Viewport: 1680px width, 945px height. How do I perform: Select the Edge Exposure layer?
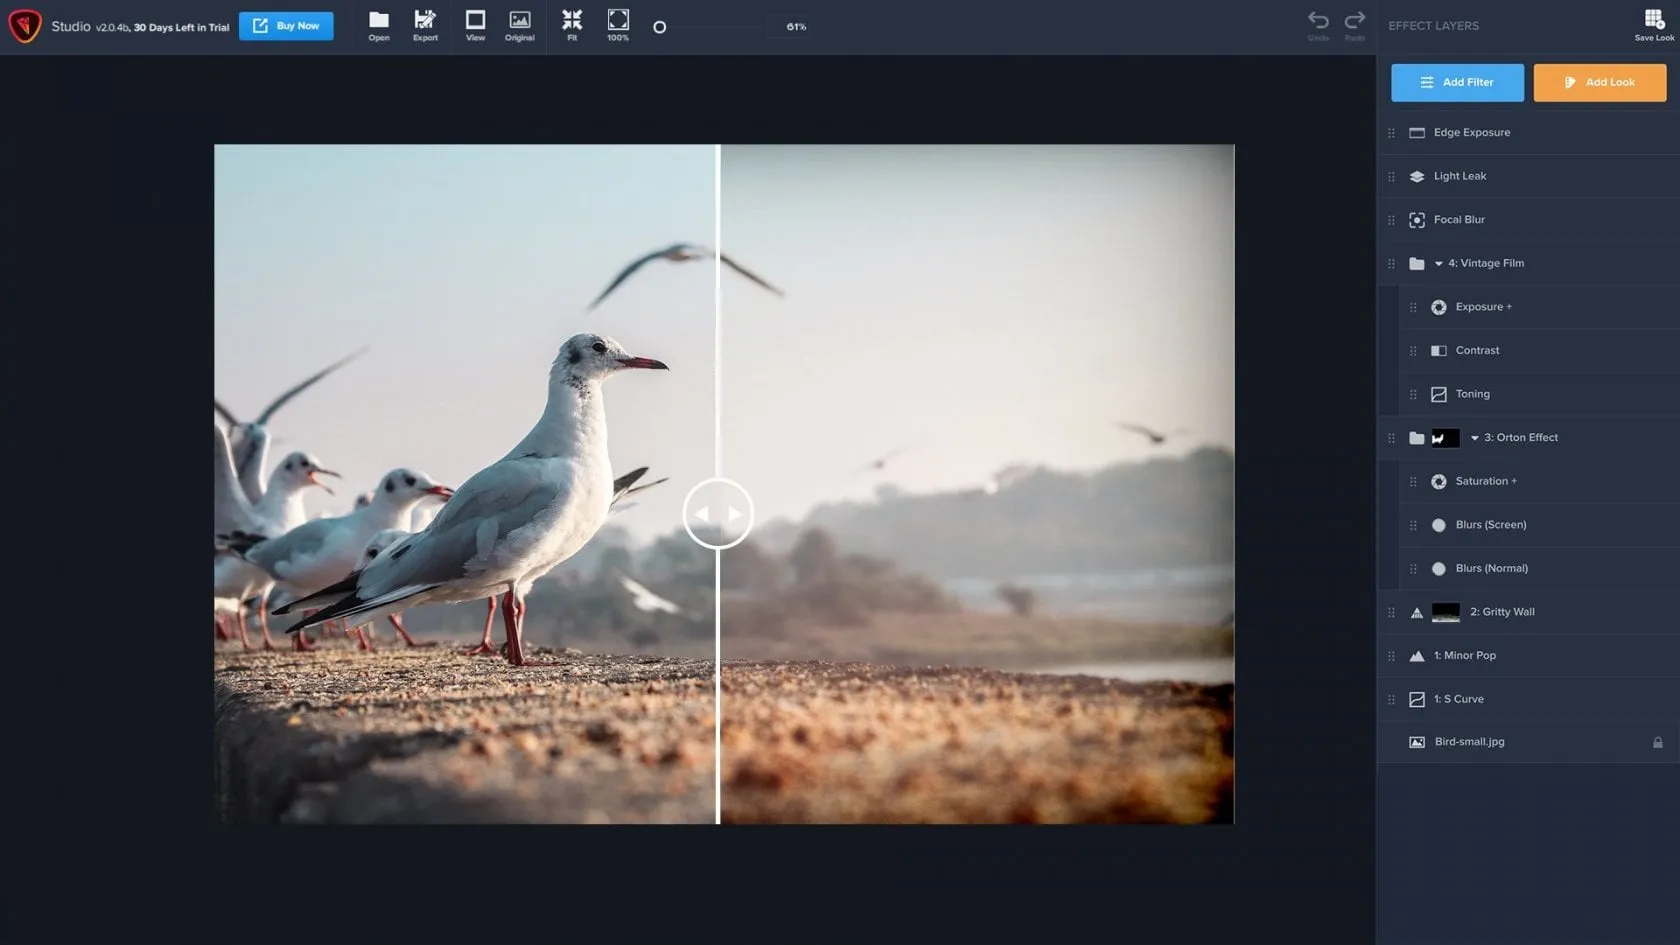1471,133
